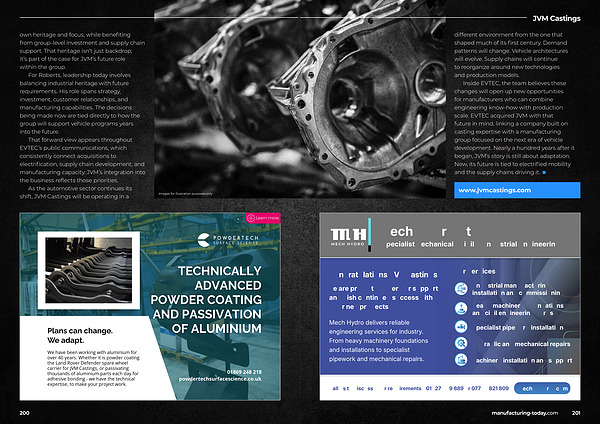Click the framed aluminium parts photo
This screenshot has height=424, width=600.
pyautogui.click(x=89, y=270)
